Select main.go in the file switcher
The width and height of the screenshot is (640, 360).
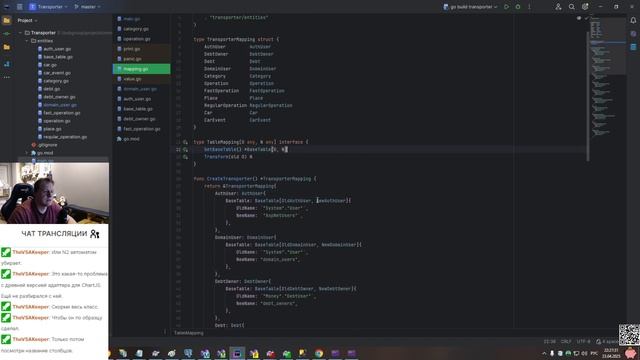[x=142, y=19]
